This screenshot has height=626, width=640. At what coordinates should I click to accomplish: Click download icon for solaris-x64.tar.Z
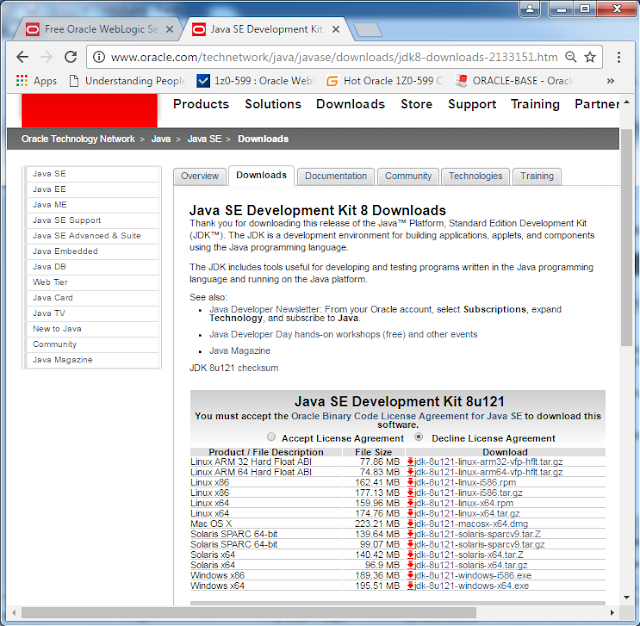411,555
